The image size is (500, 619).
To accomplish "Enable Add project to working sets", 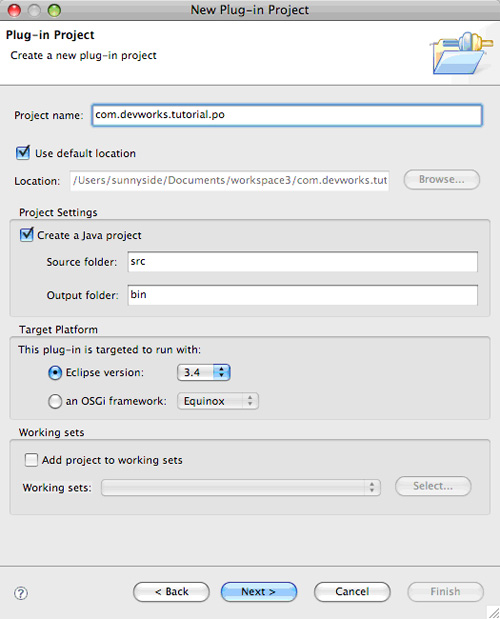I will click(x=31, y=460).
